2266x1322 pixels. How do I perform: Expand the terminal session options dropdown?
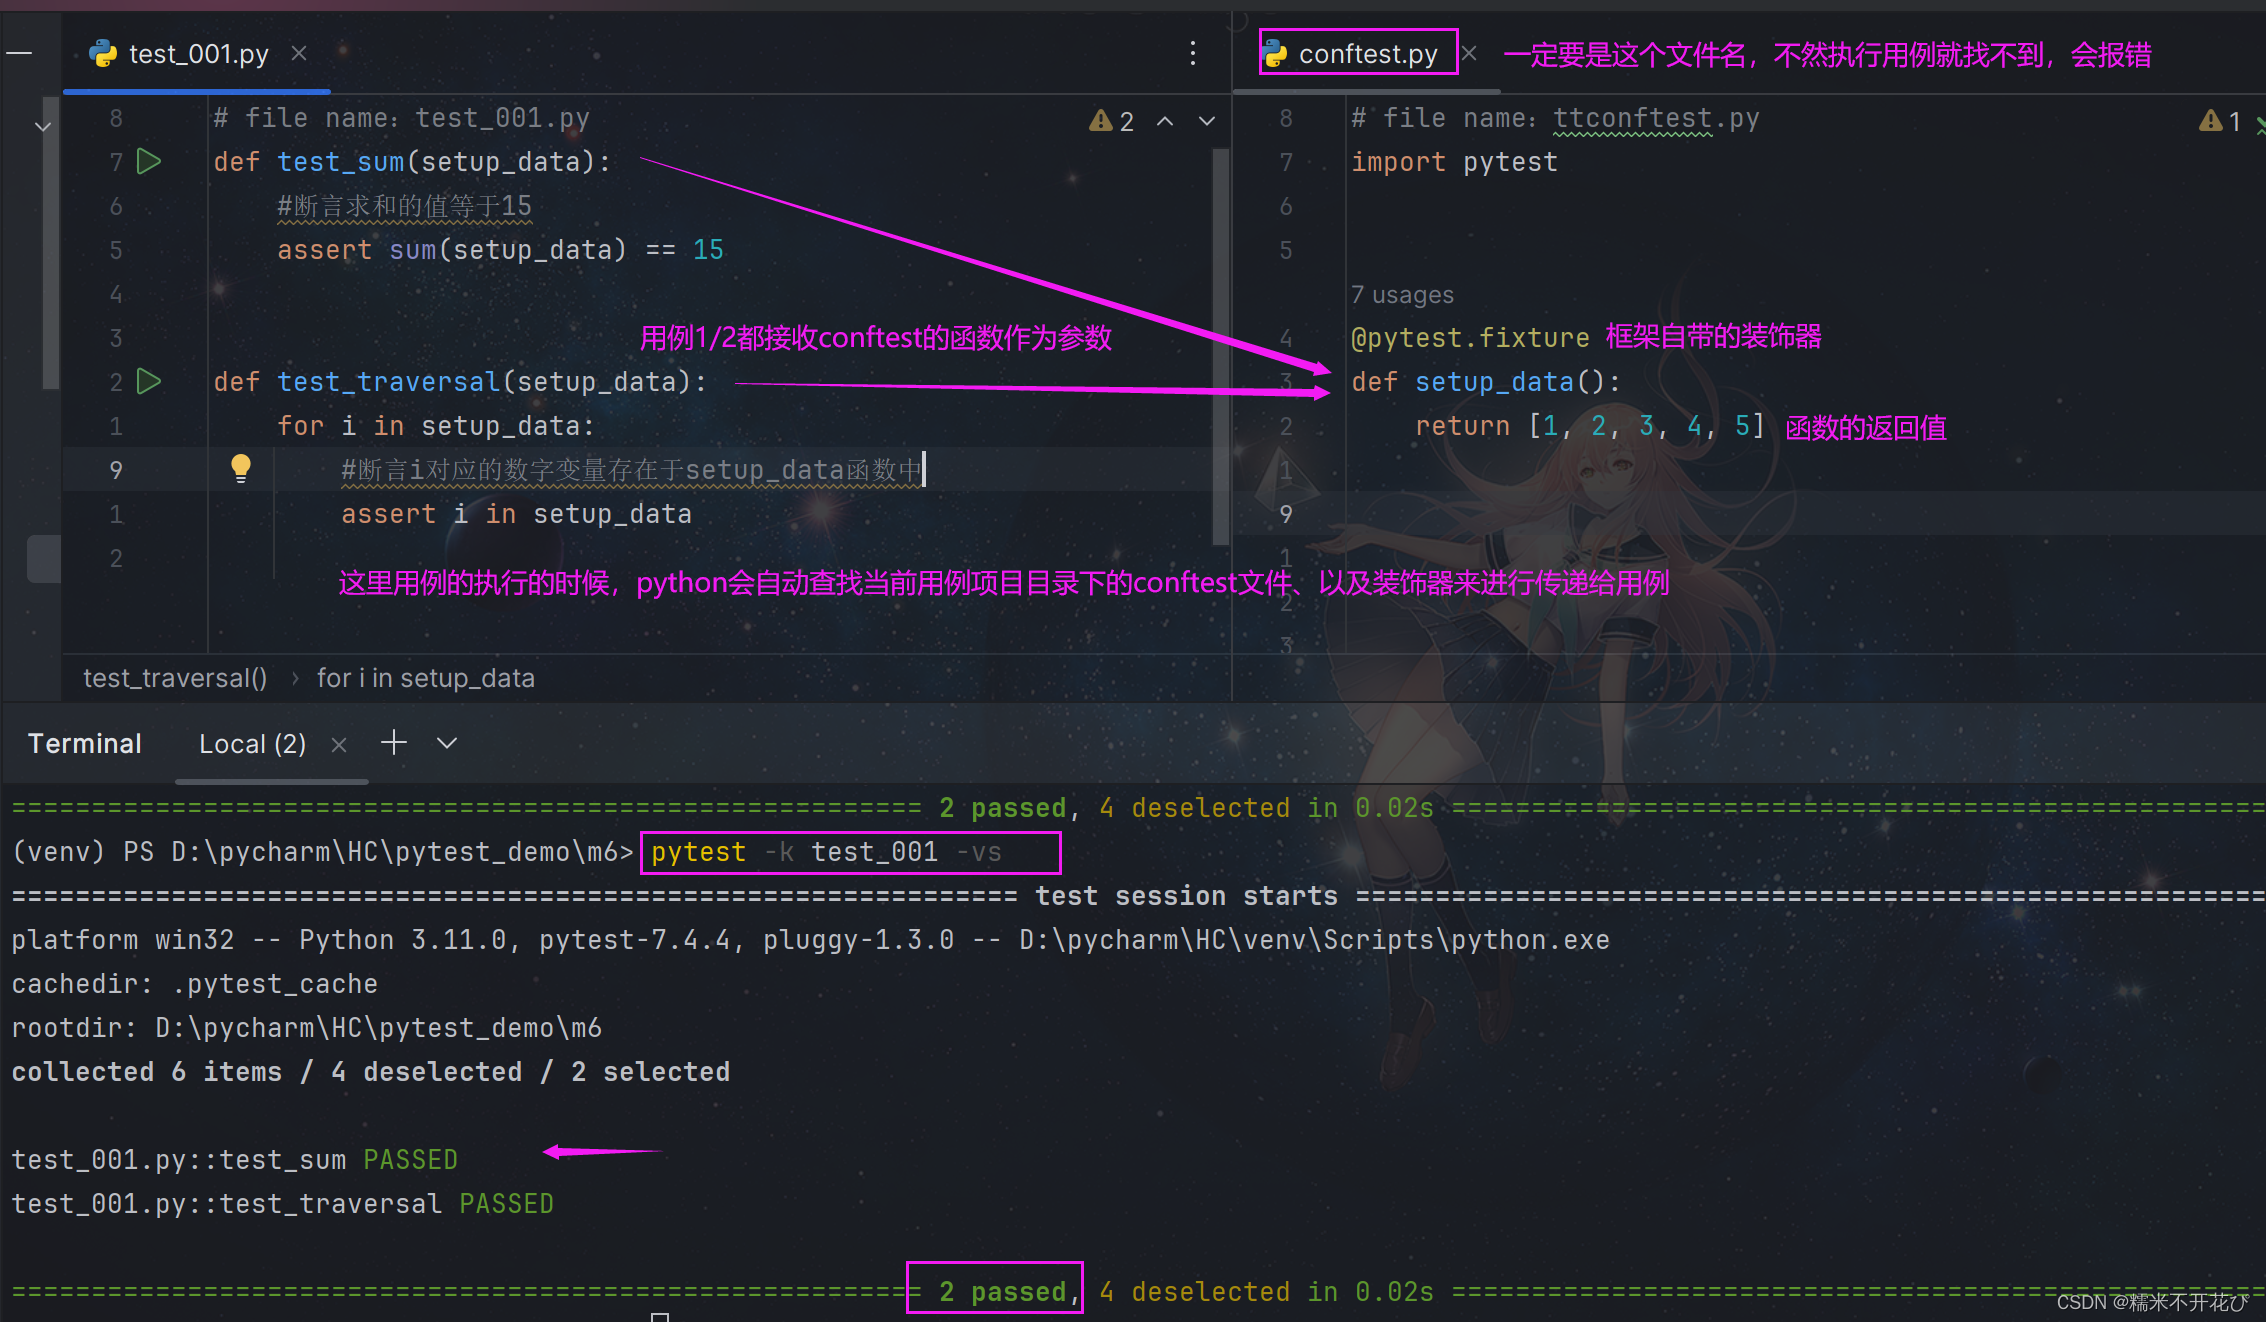[x=447, y=743]
